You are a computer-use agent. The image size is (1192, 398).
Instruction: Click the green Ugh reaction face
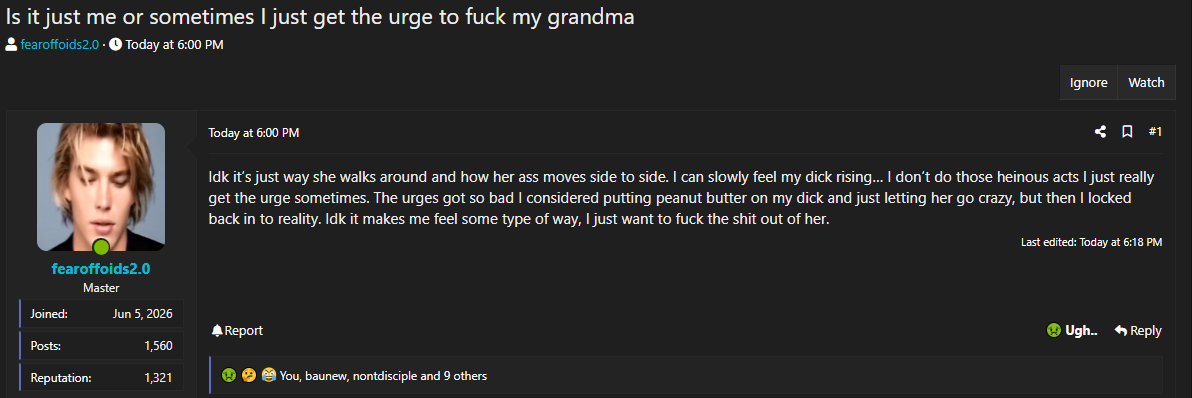[1054, 330]
